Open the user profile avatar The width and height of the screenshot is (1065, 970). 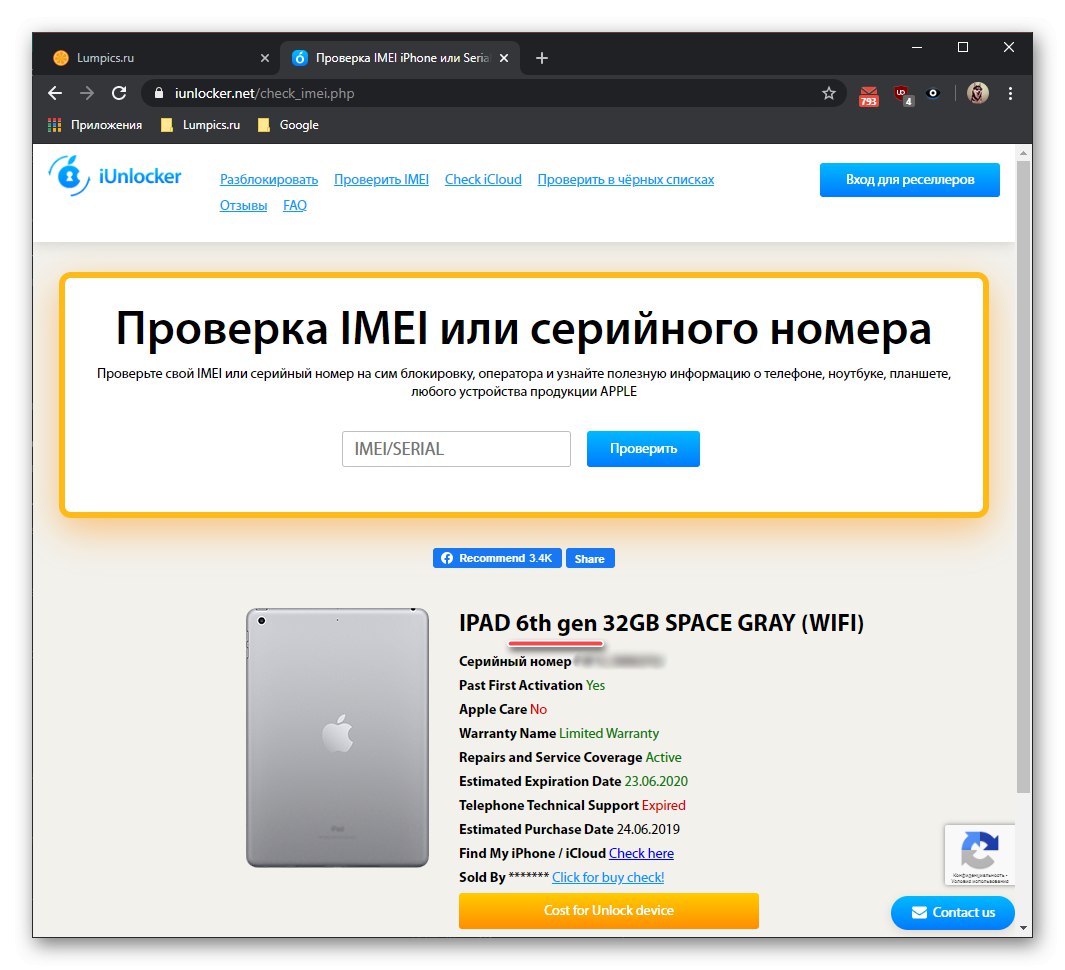click(977, 94)
